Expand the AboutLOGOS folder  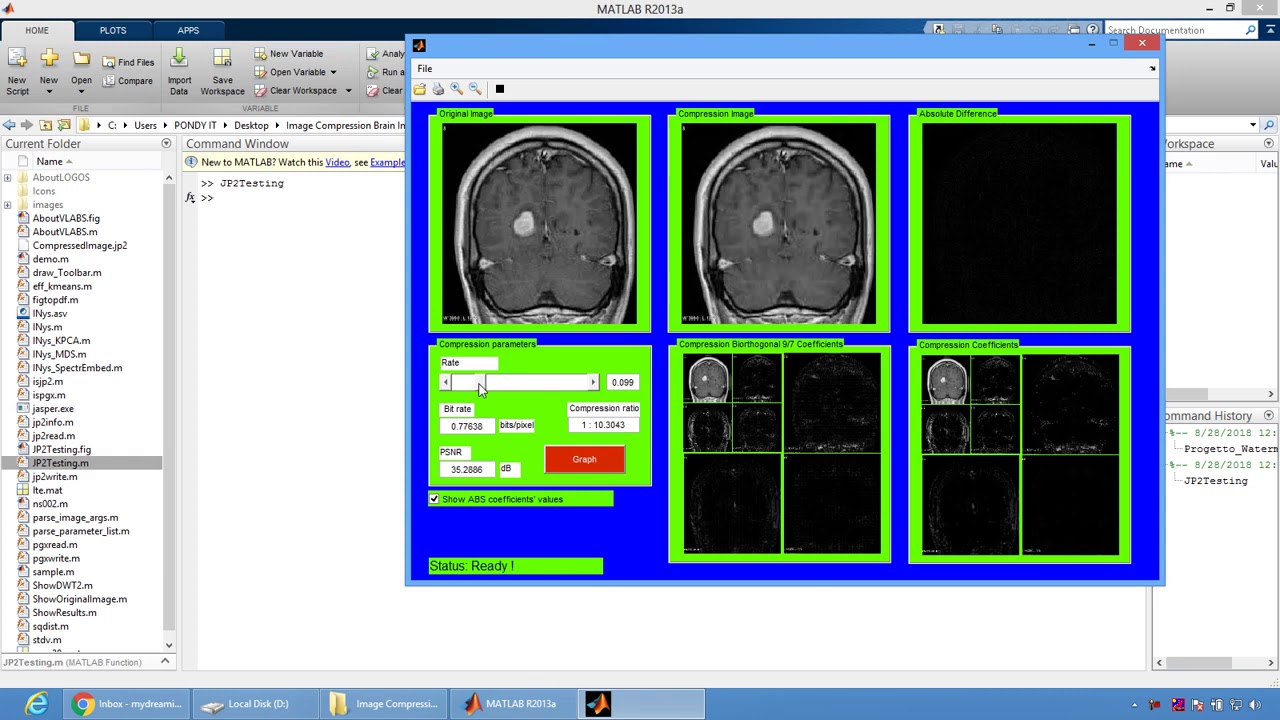tap(8, 178)
